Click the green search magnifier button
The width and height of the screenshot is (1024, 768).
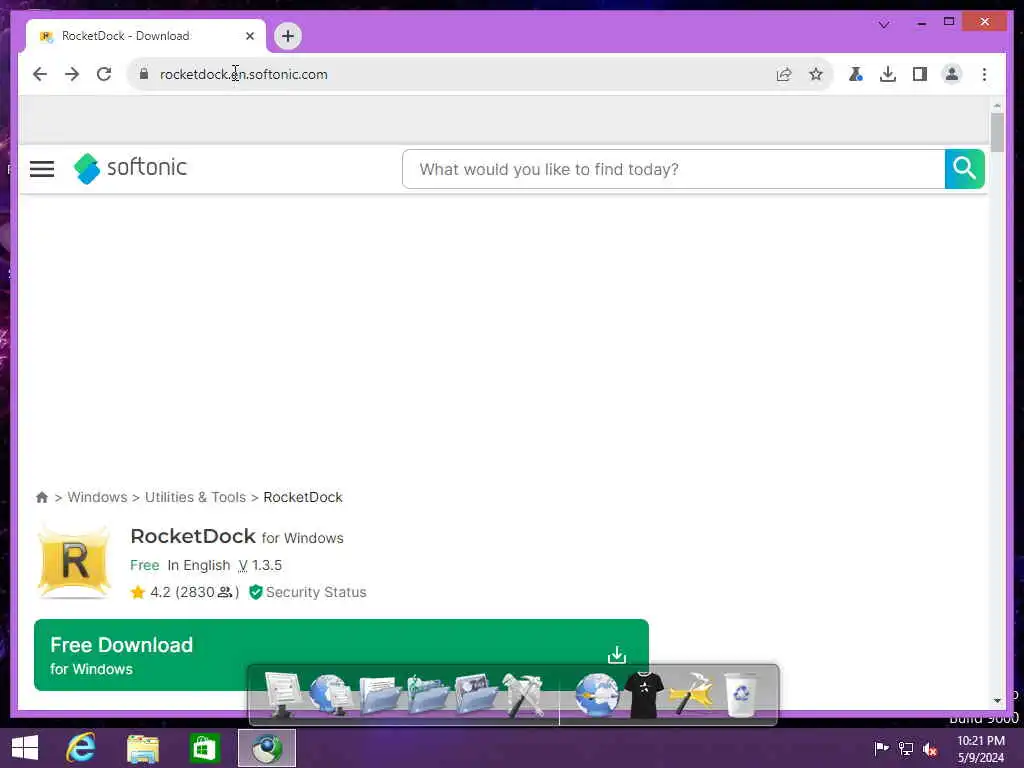[x=965, y=169]
